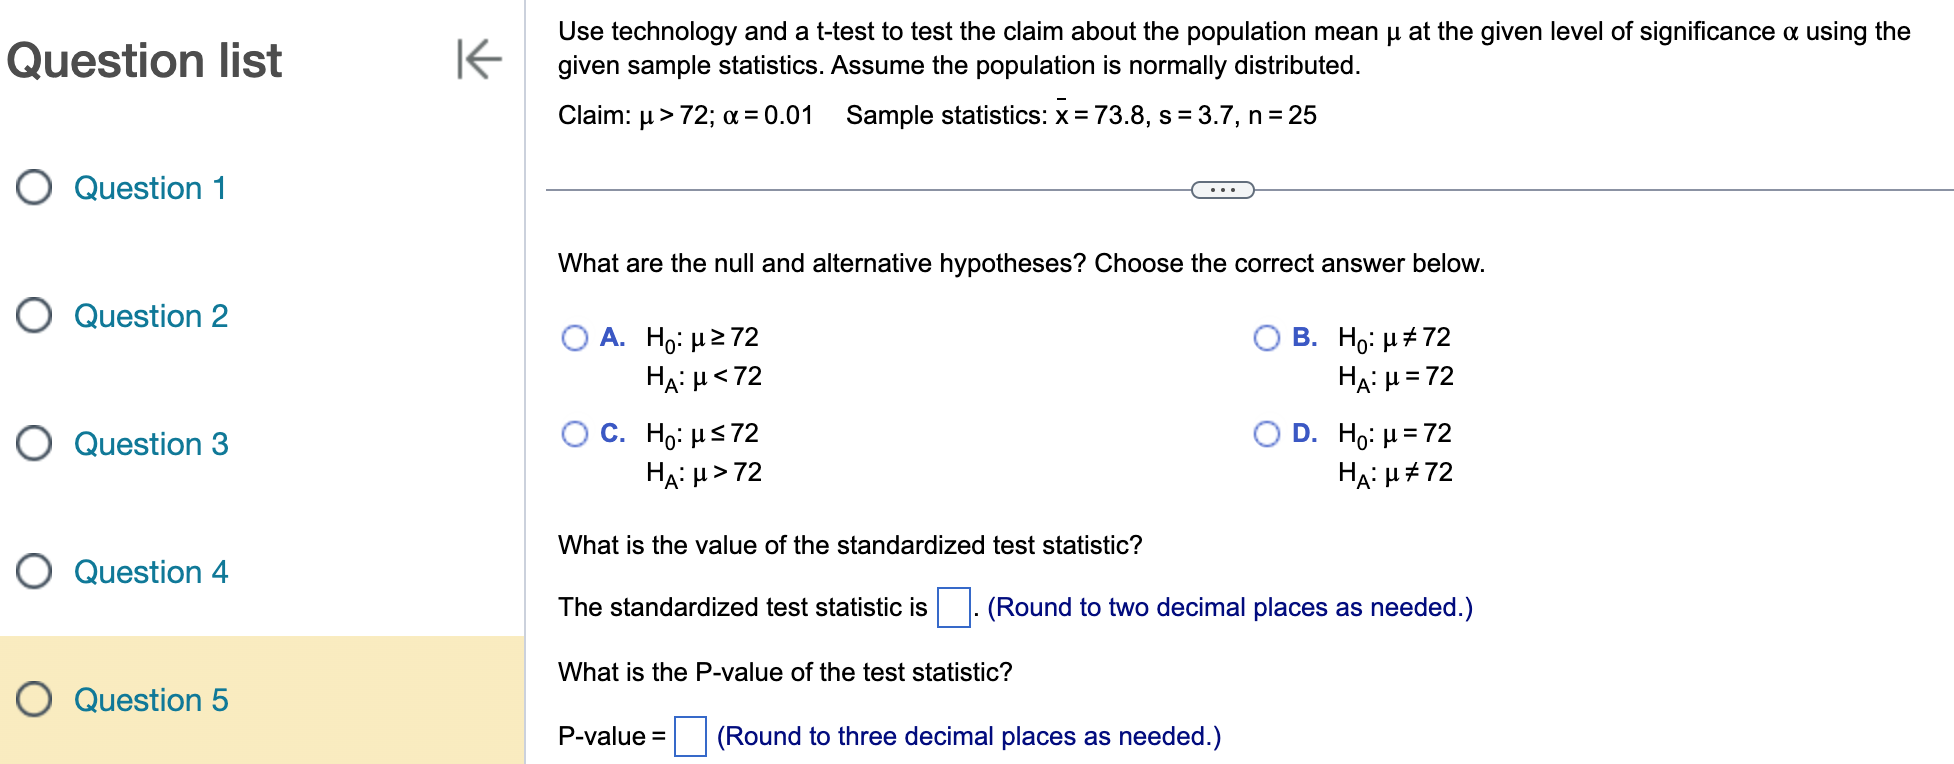The height and width of the screenshot is (764, 1954).
Task: Select answer choice C
Action: (575, 434)
